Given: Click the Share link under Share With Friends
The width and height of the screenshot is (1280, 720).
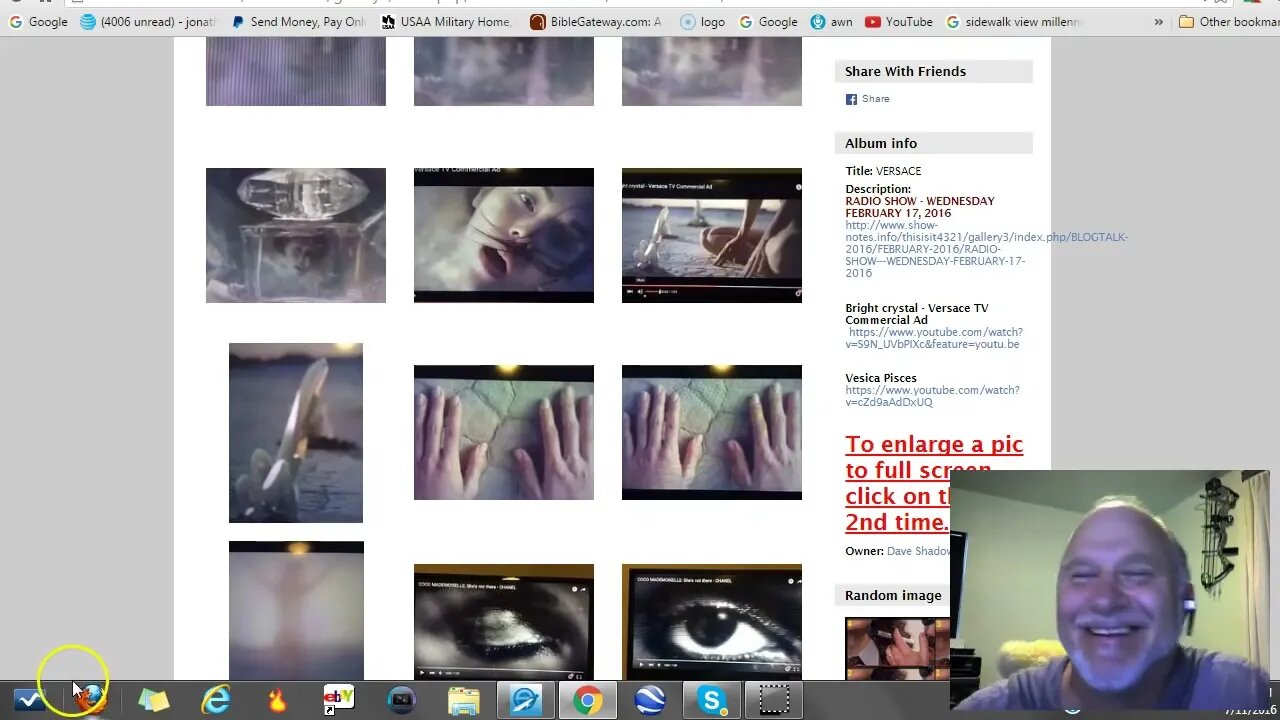Looking at the screenshot, I should click(x=876, y=99).
